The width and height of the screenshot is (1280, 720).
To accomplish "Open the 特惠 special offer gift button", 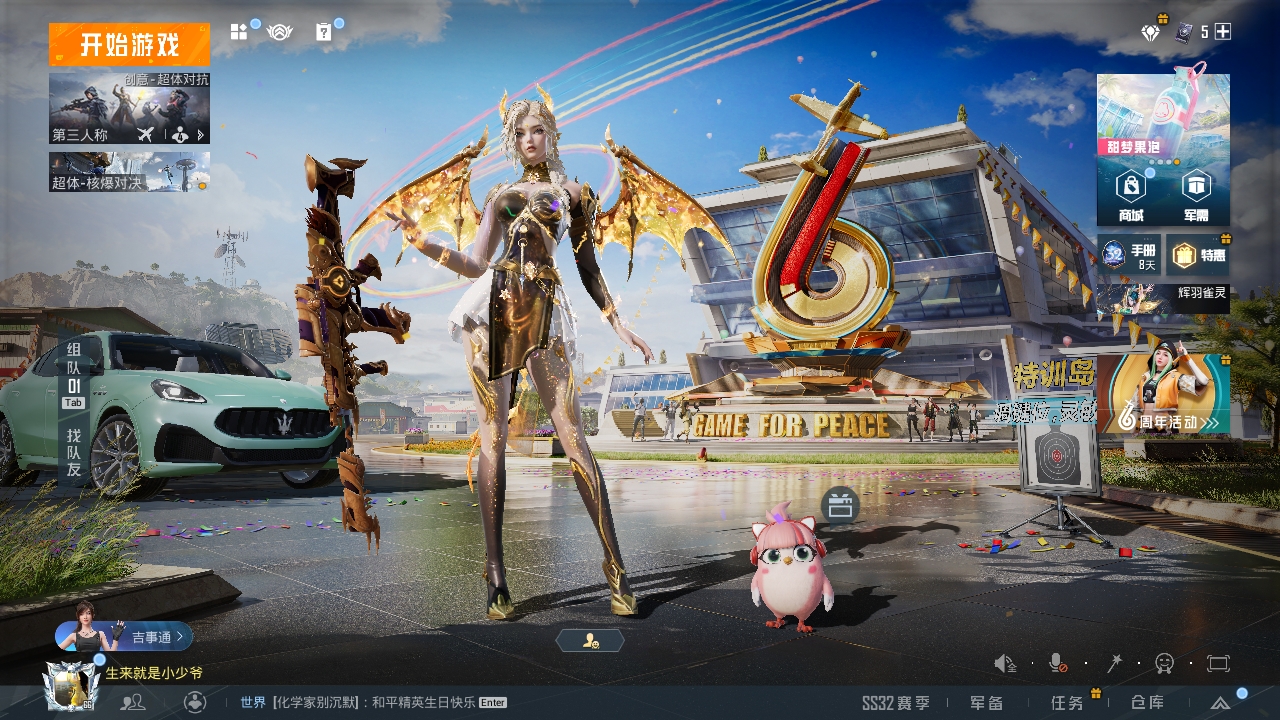I will (x=1198, y=256).
